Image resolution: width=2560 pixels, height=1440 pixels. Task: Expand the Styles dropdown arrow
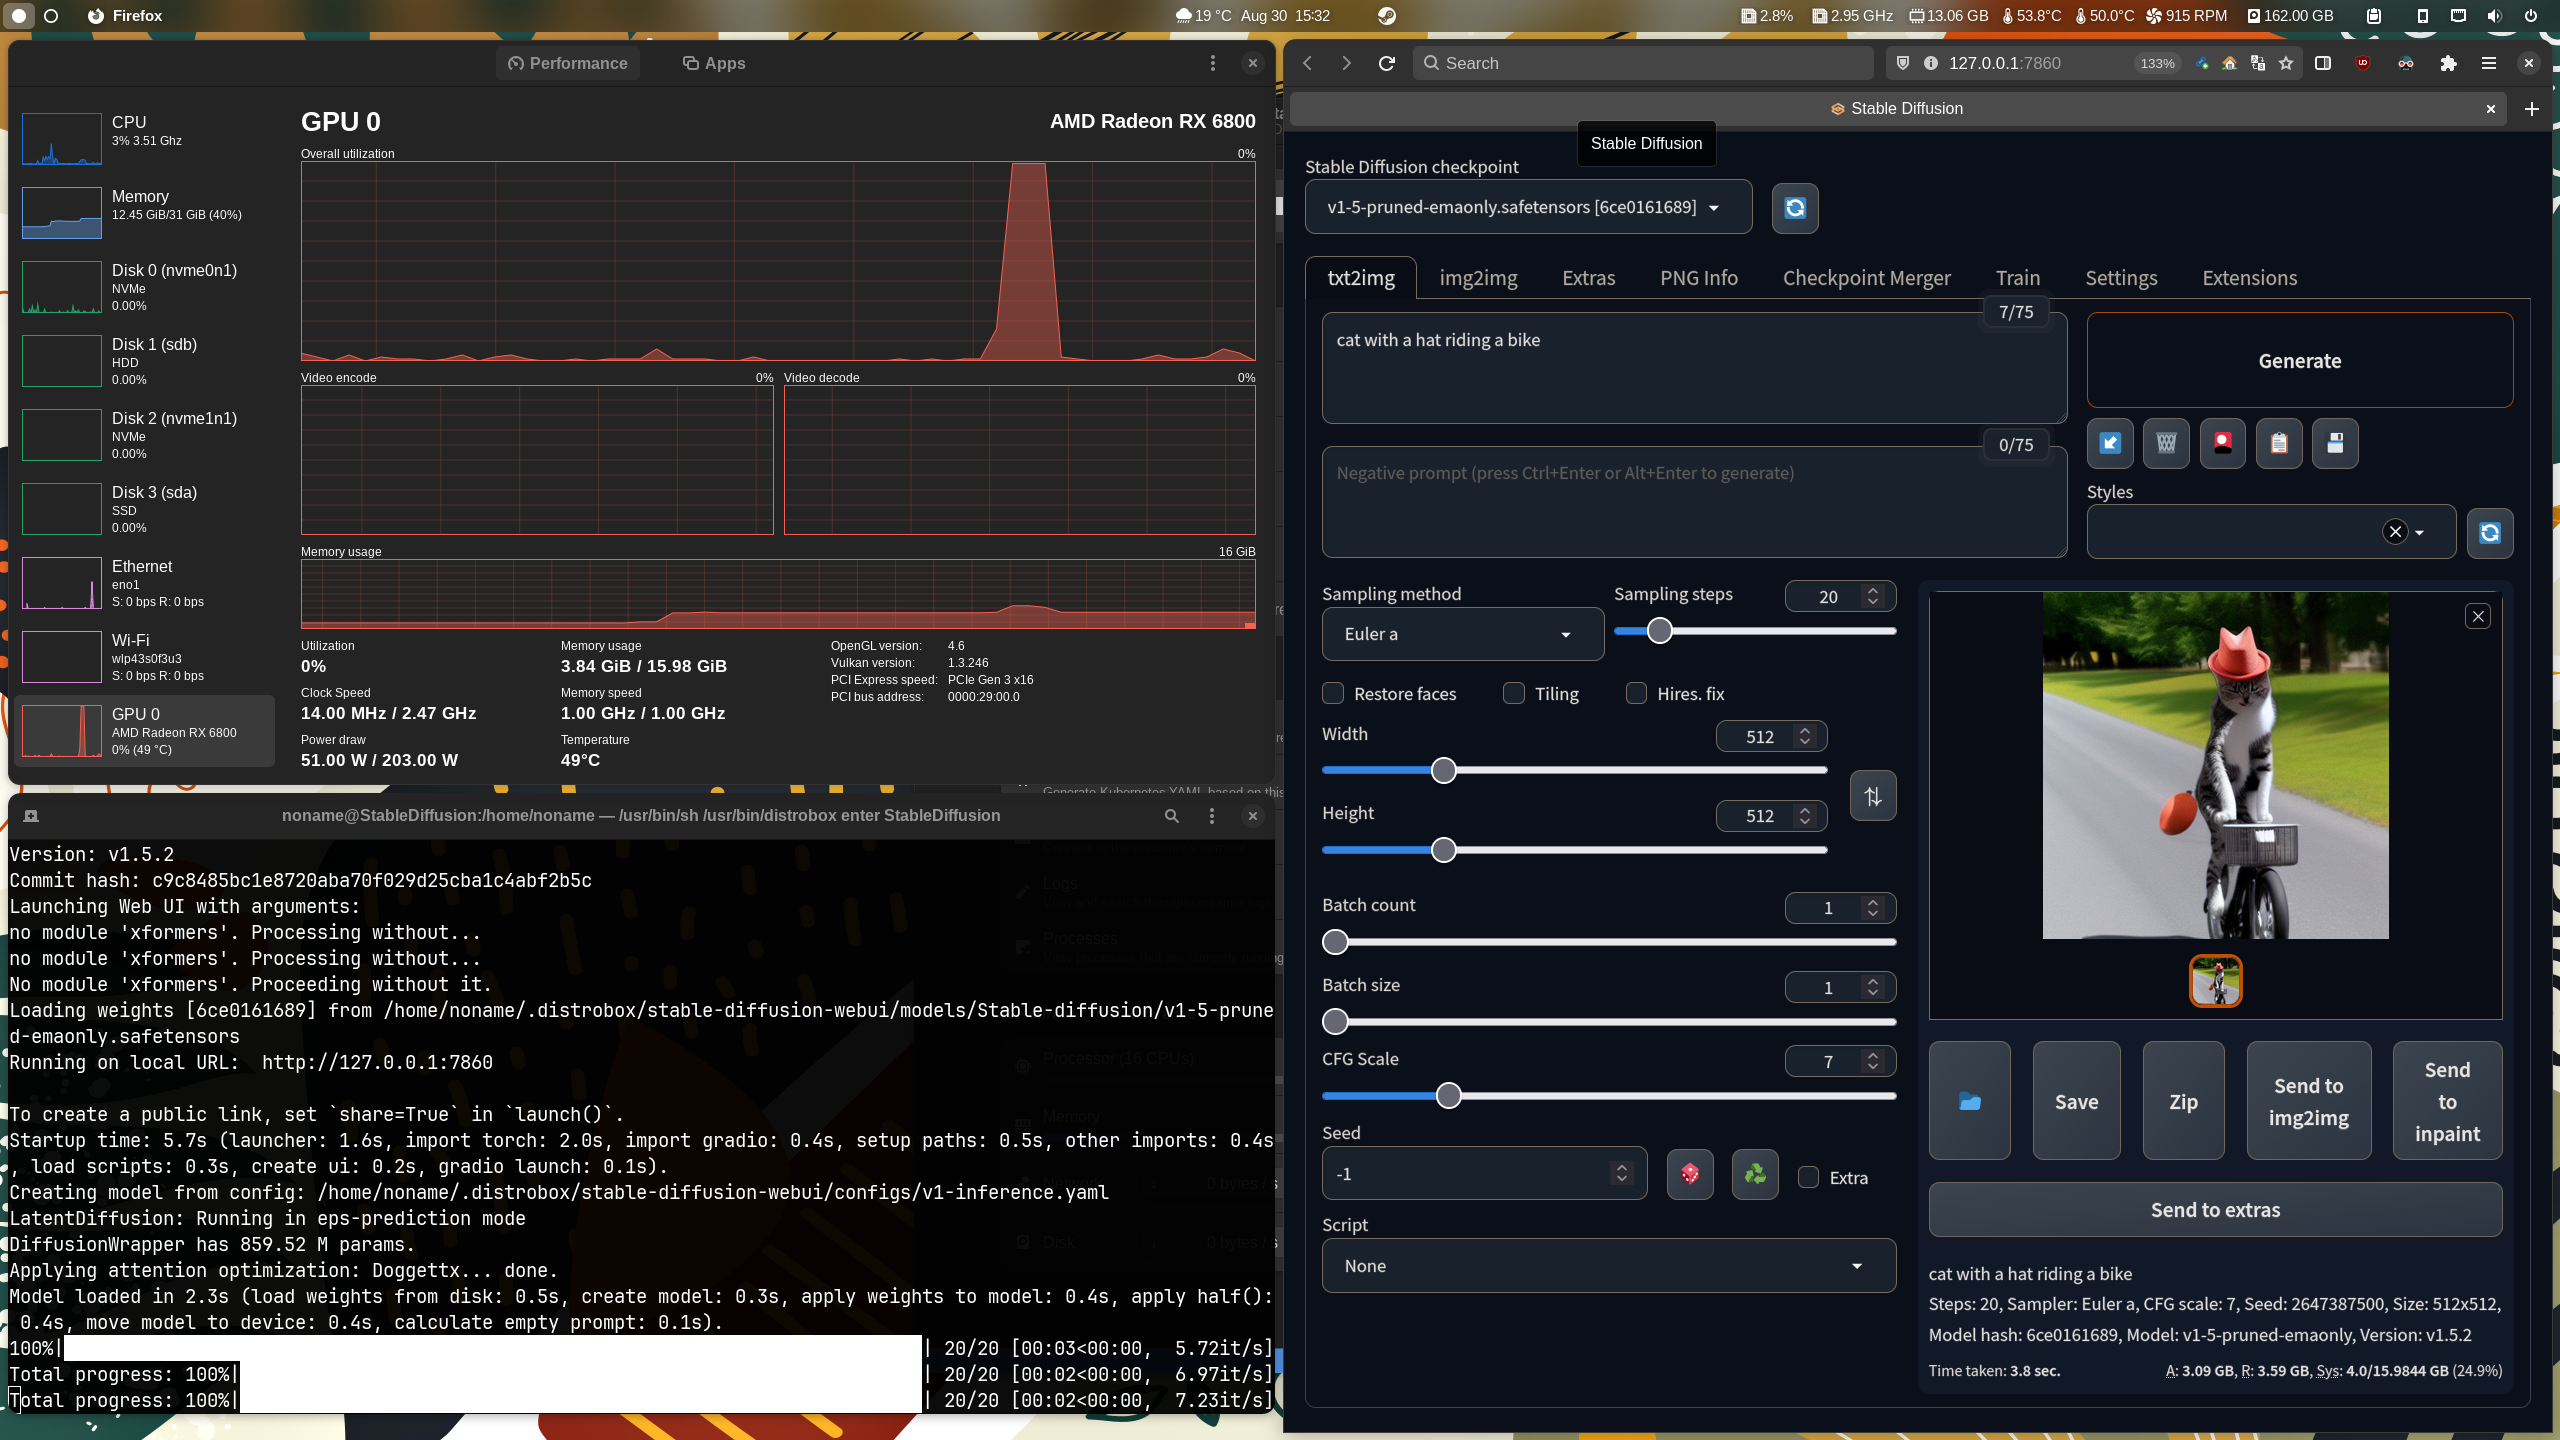click(2420, 533)
